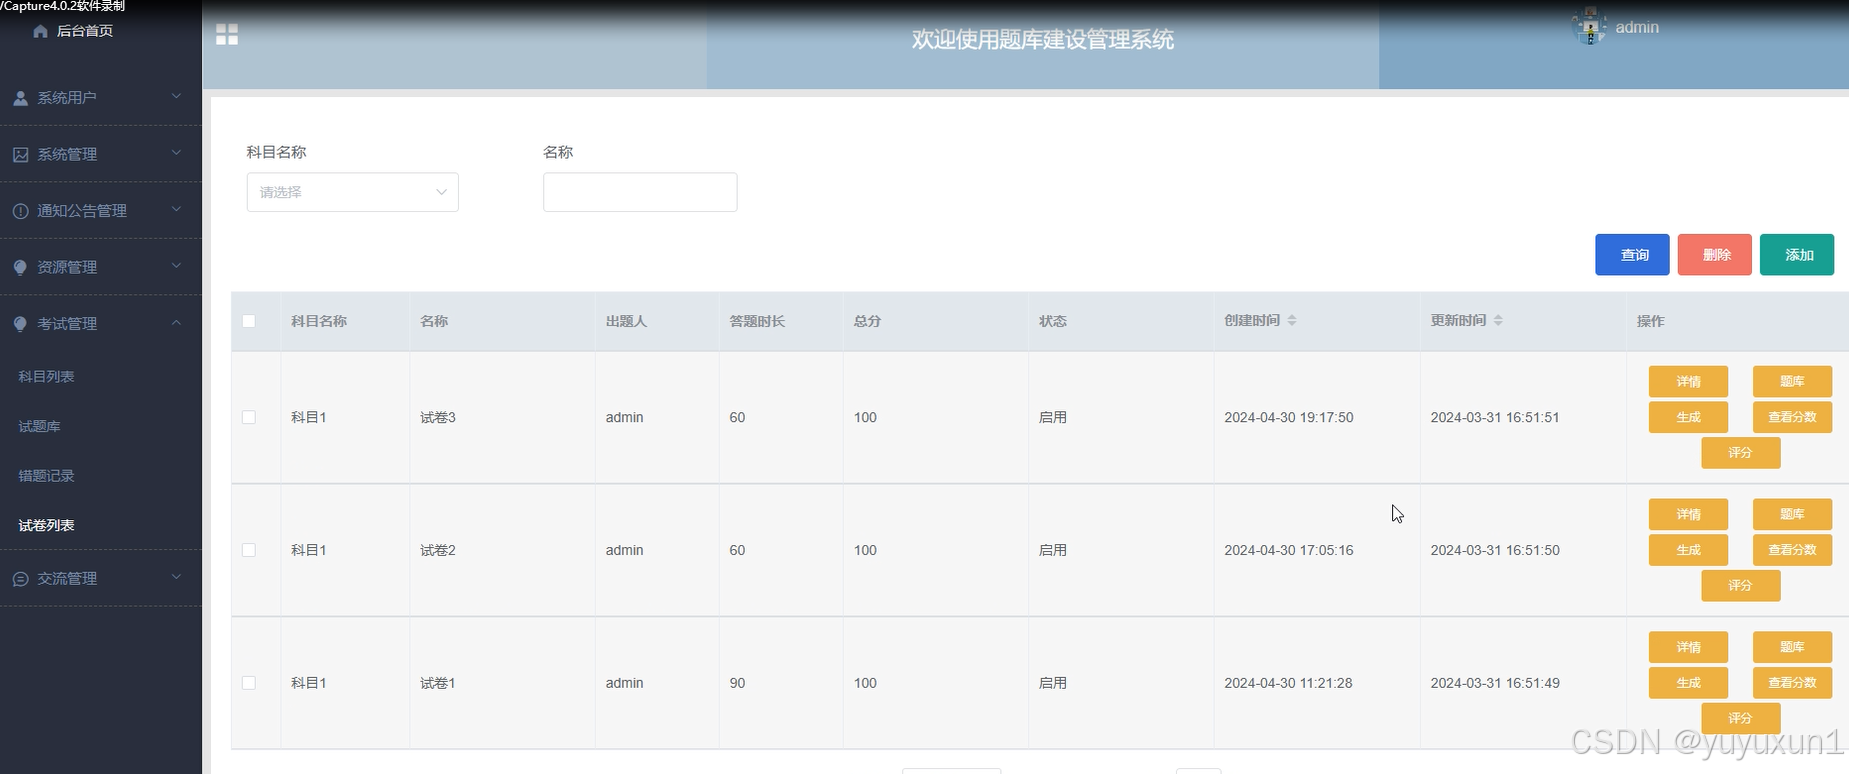Sort by 更新时间 using sort arrows

click(x=1498, y=320)
